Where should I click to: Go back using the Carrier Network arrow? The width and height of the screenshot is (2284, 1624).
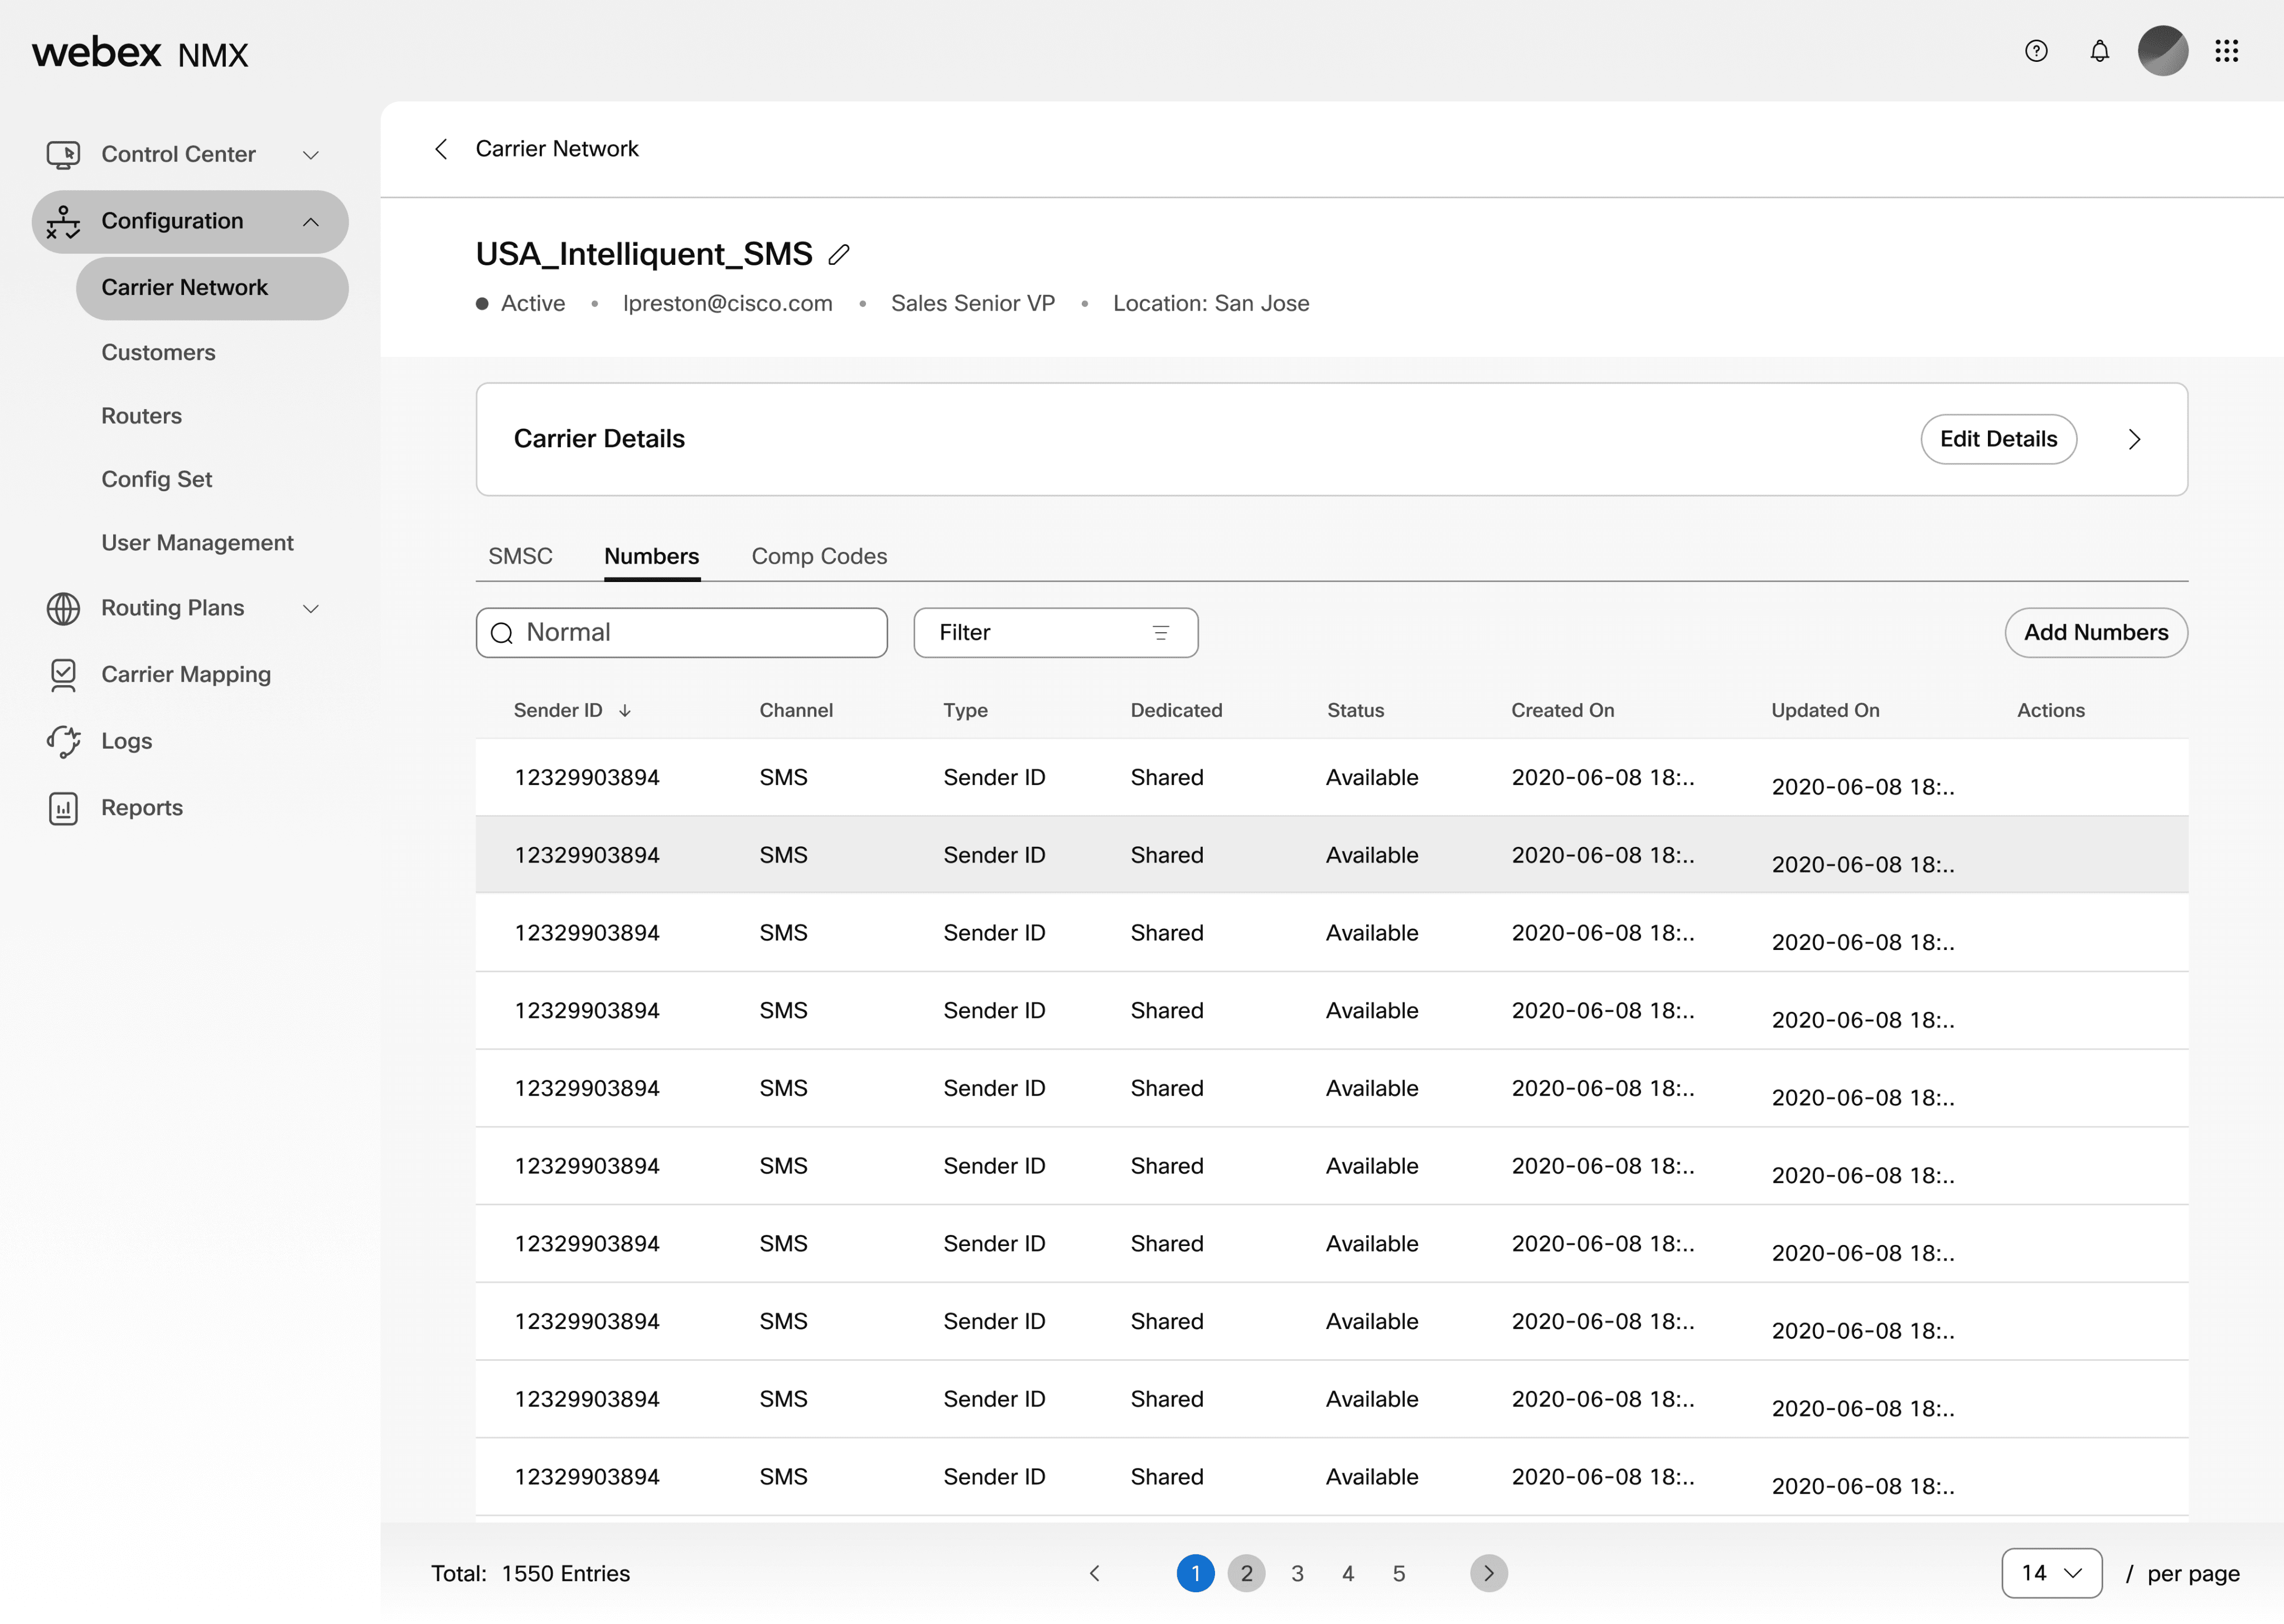point(441,149)
